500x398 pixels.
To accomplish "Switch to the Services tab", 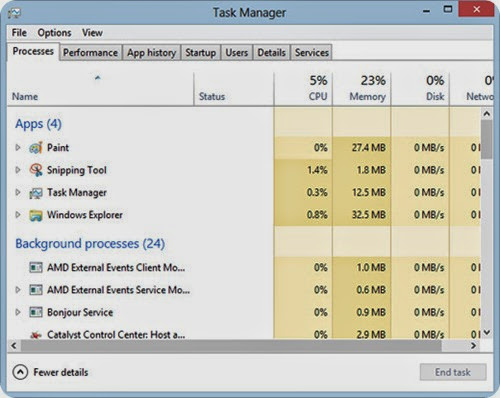I will pyautogui.click(x=312, y=53).
